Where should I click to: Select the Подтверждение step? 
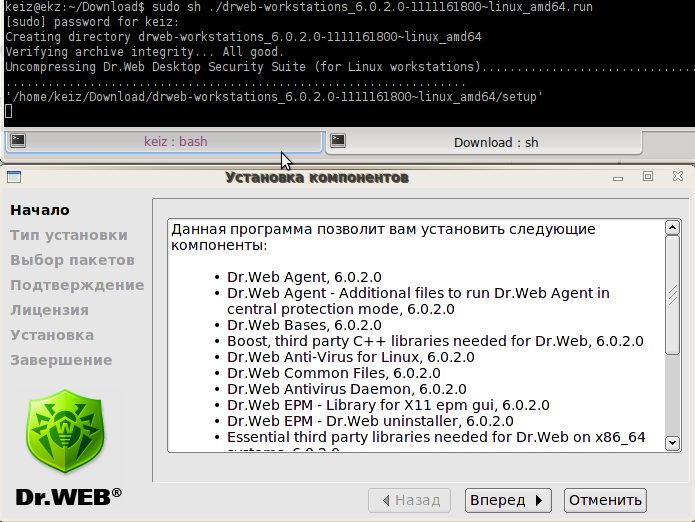tap(77, 285)
